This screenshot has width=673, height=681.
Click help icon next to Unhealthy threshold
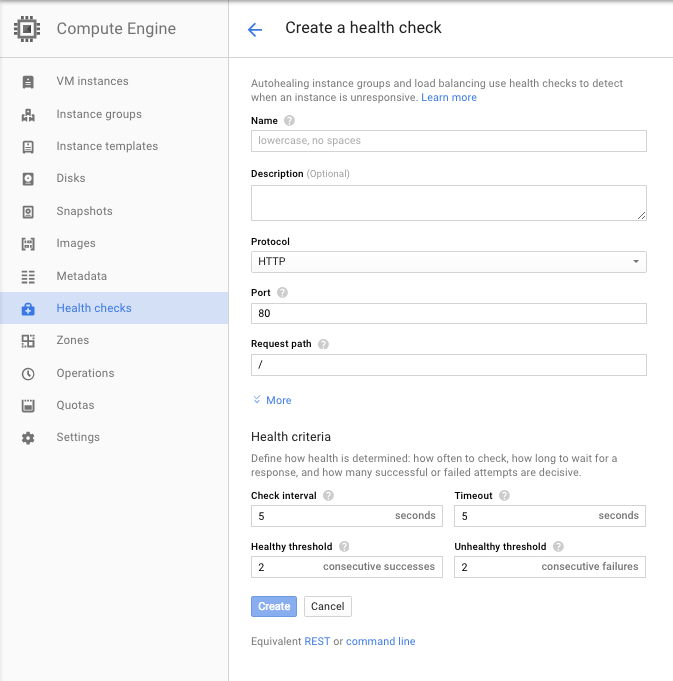pos(558,547)
